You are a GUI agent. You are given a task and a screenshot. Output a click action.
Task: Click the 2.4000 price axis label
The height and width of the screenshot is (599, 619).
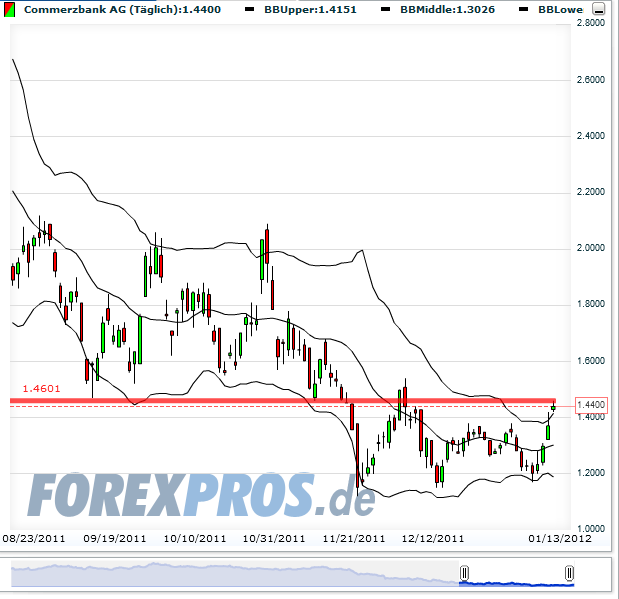(591, 136)
